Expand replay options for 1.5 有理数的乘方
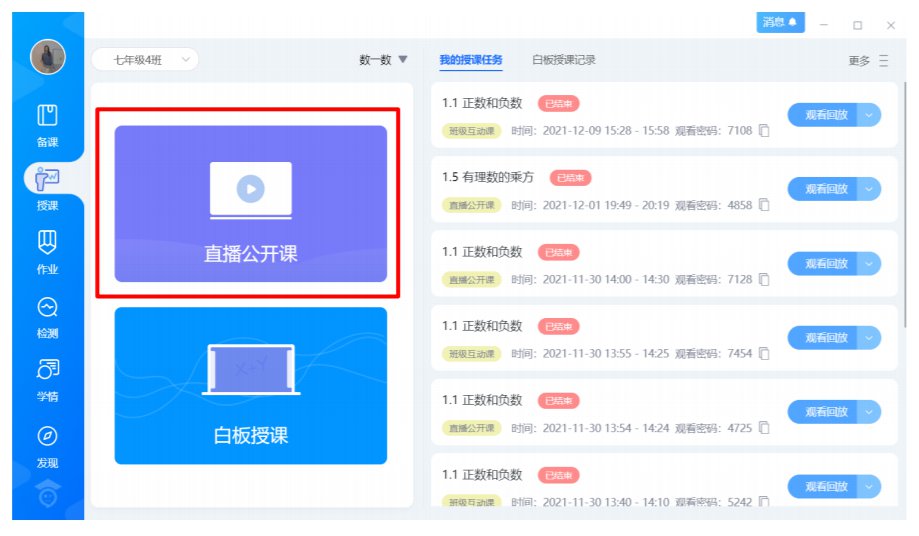 click(869, 189)
